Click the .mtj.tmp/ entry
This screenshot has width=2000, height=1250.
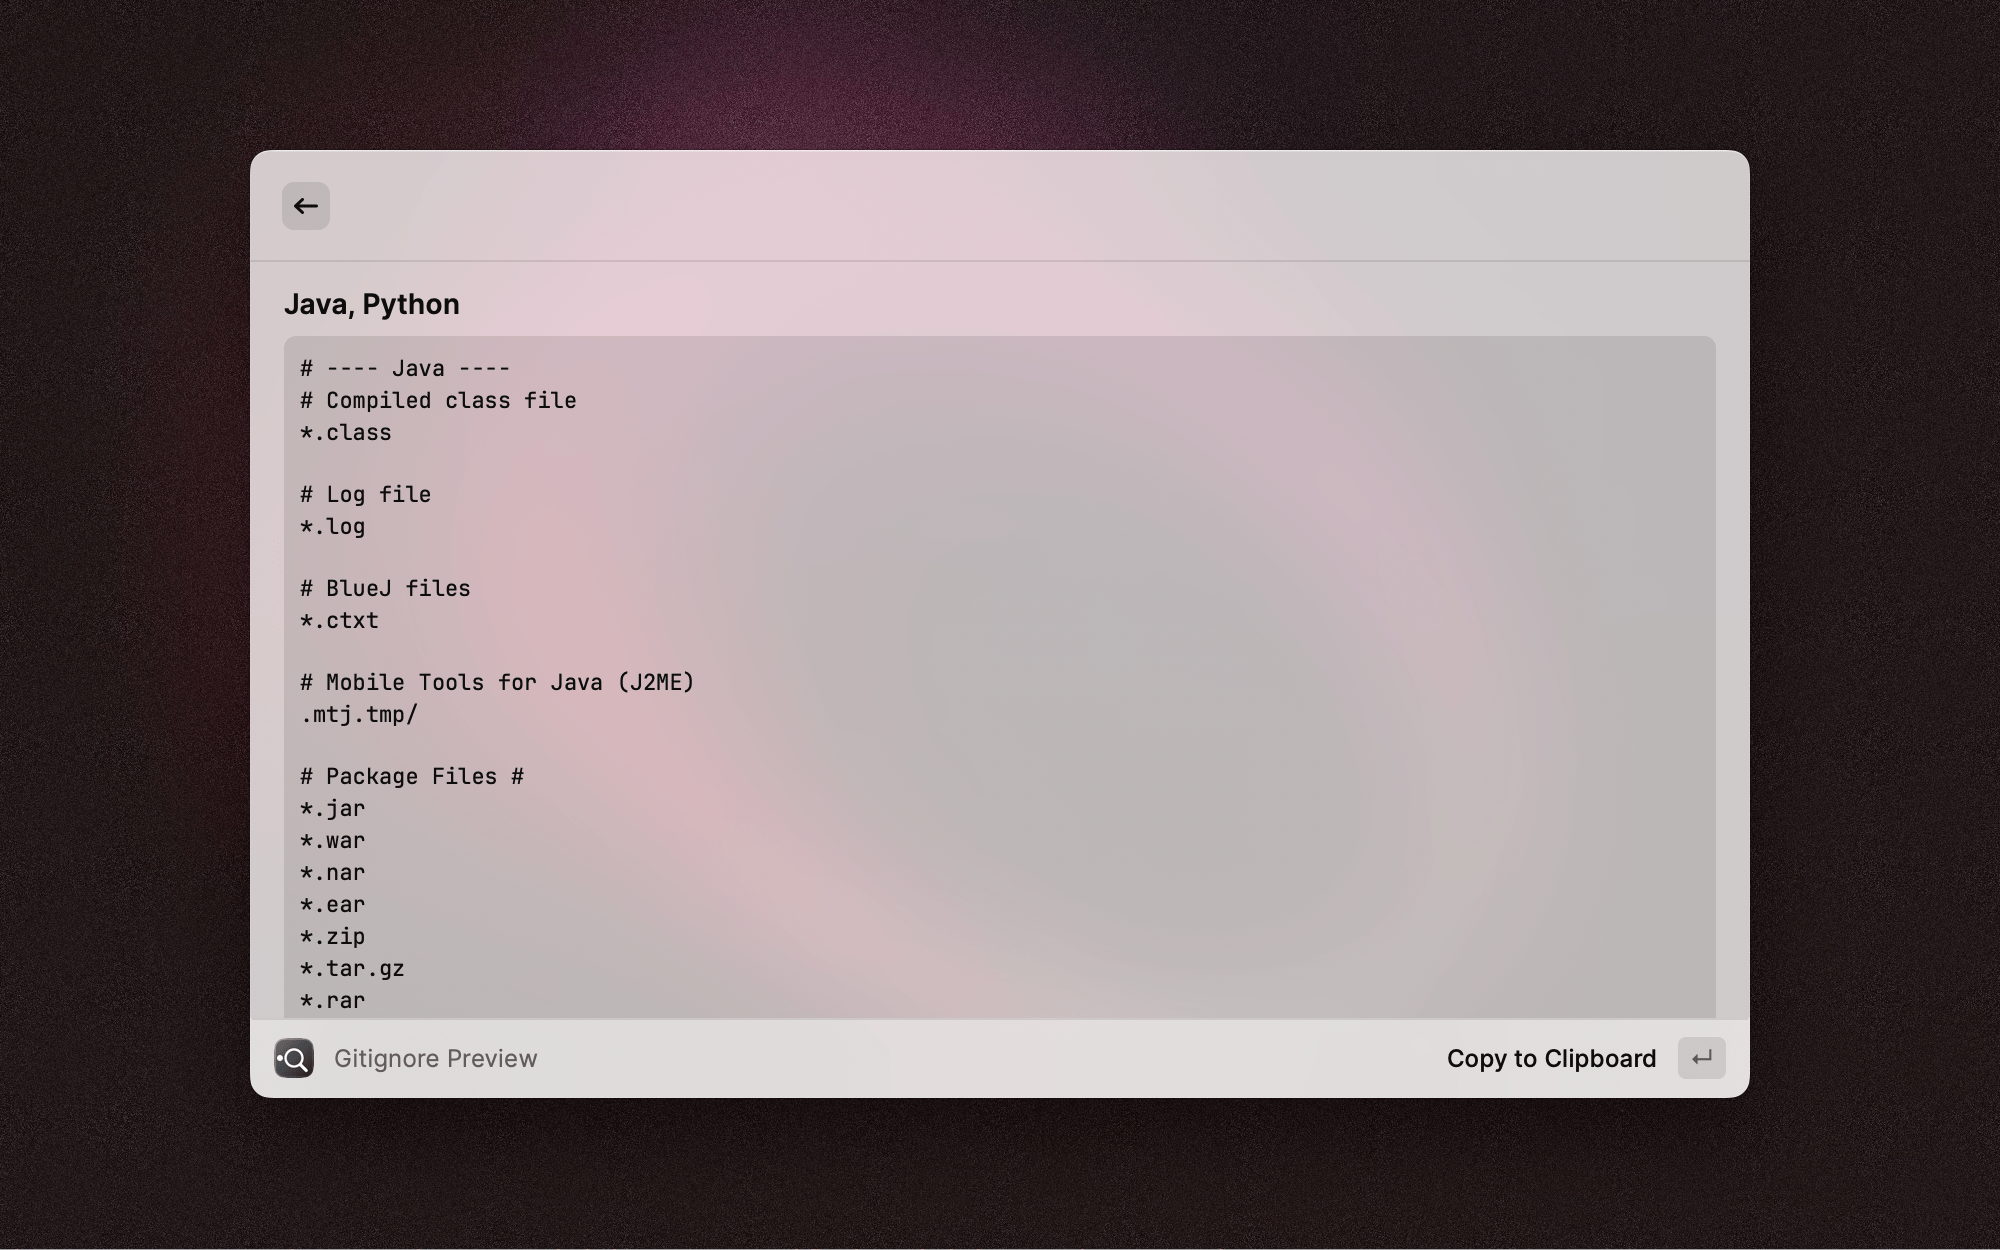click(359, 715)
